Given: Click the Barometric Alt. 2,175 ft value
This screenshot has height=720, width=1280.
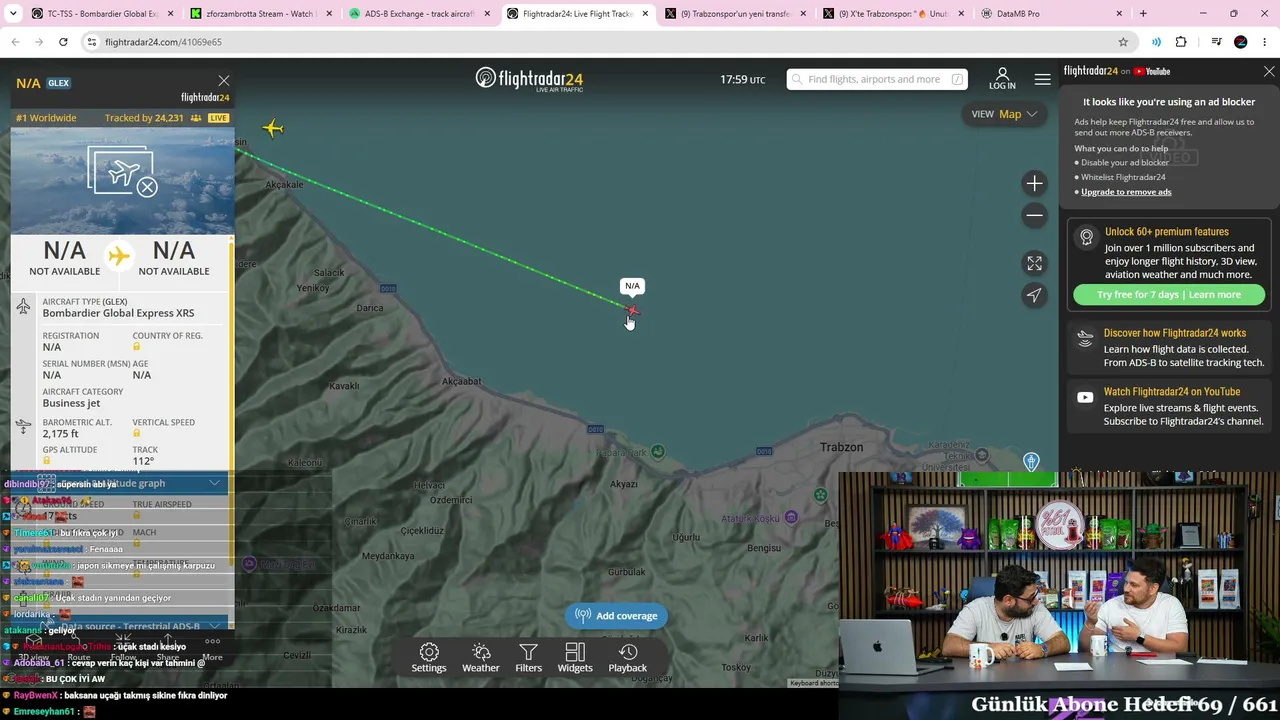Looking at the screenshot, I should click(60, 434).
